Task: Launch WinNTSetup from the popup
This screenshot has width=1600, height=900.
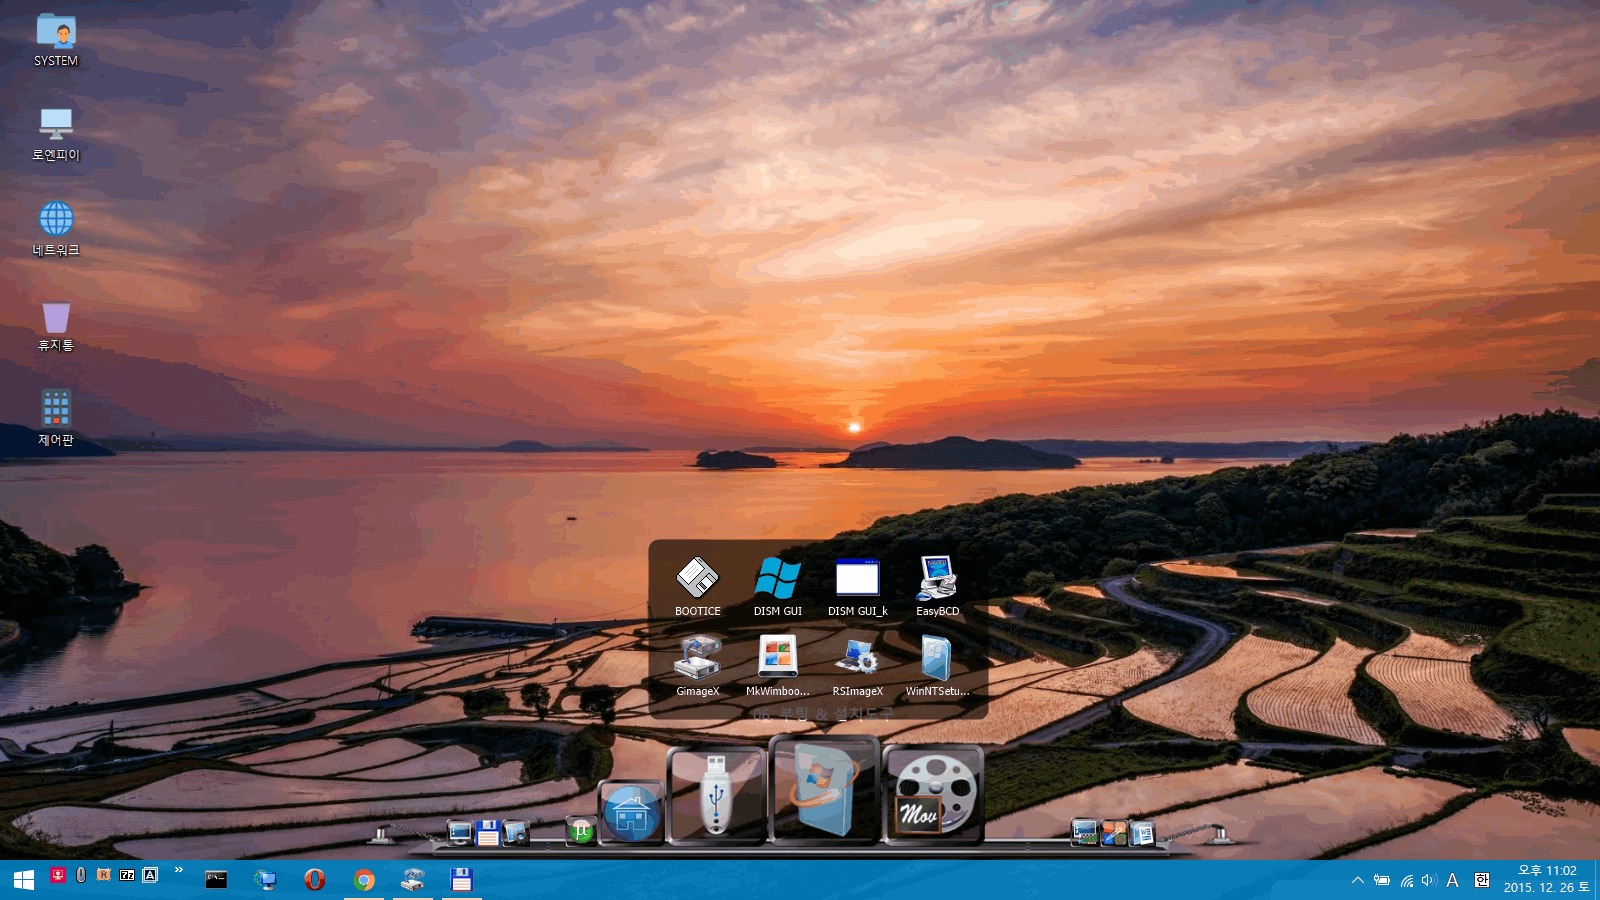Action: point(938,666)
